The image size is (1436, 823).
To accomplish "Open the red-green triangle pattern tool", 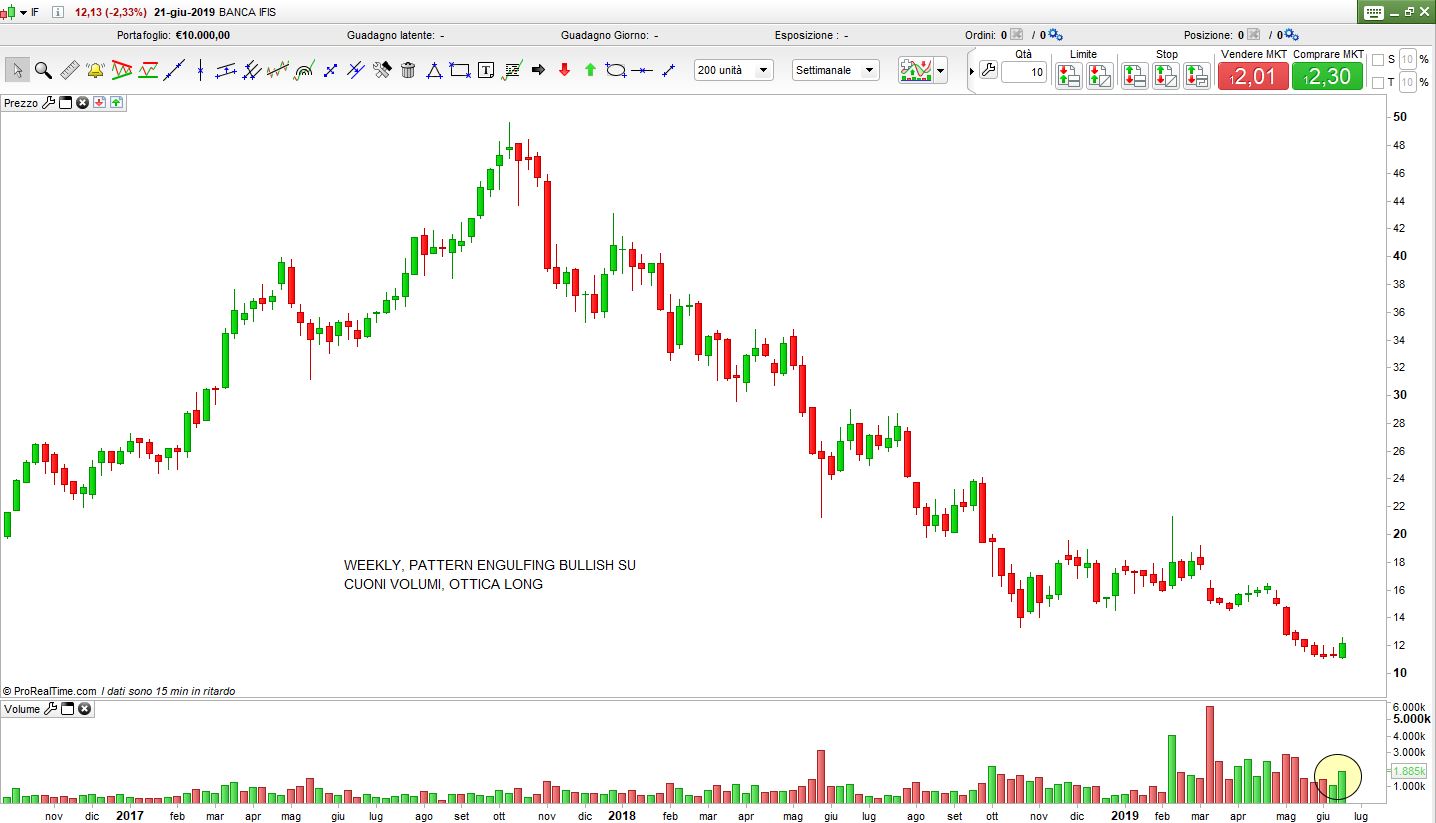I will [122, 70].
